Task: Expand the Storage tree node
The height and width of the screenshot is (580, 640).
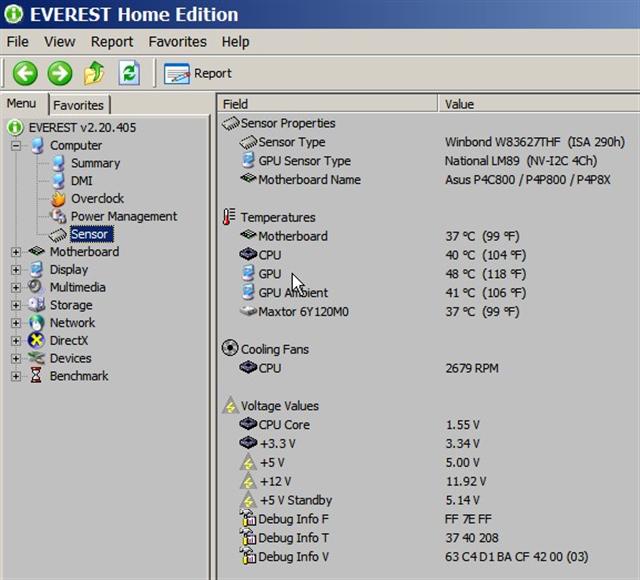Action: point(16,305)
